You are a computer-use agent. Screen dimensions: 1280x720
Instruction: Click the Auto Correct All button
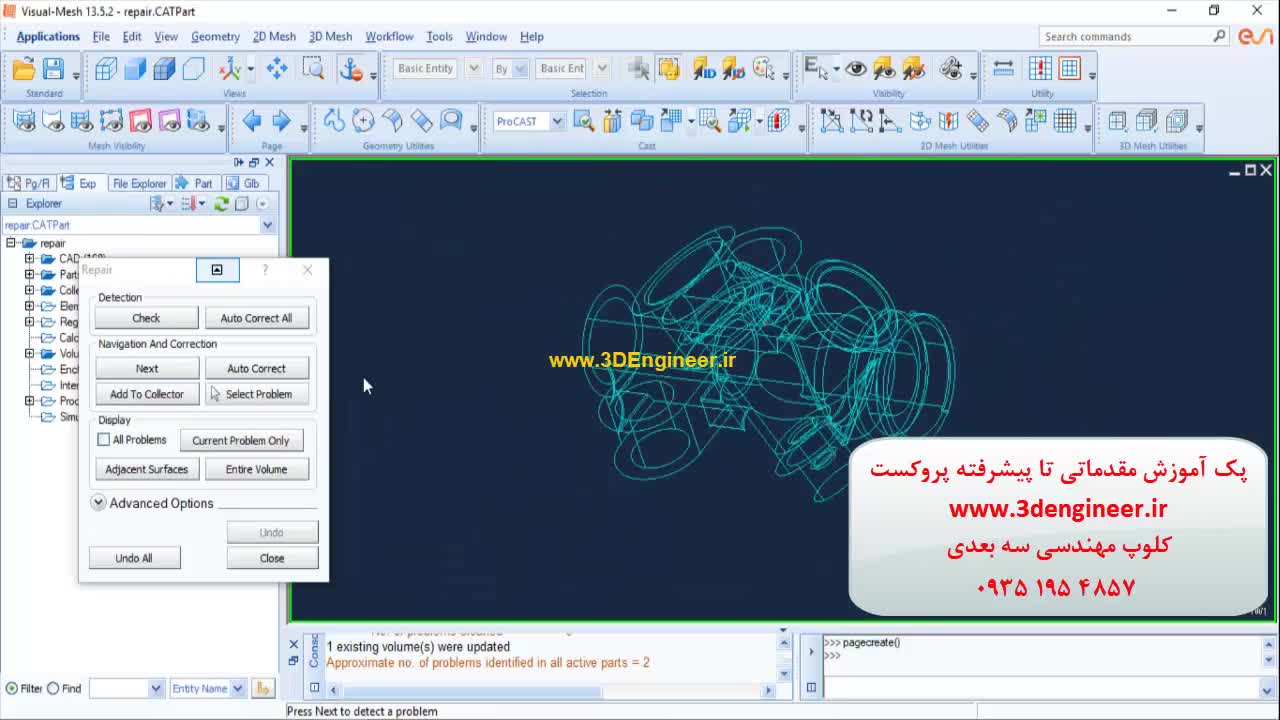256,318
